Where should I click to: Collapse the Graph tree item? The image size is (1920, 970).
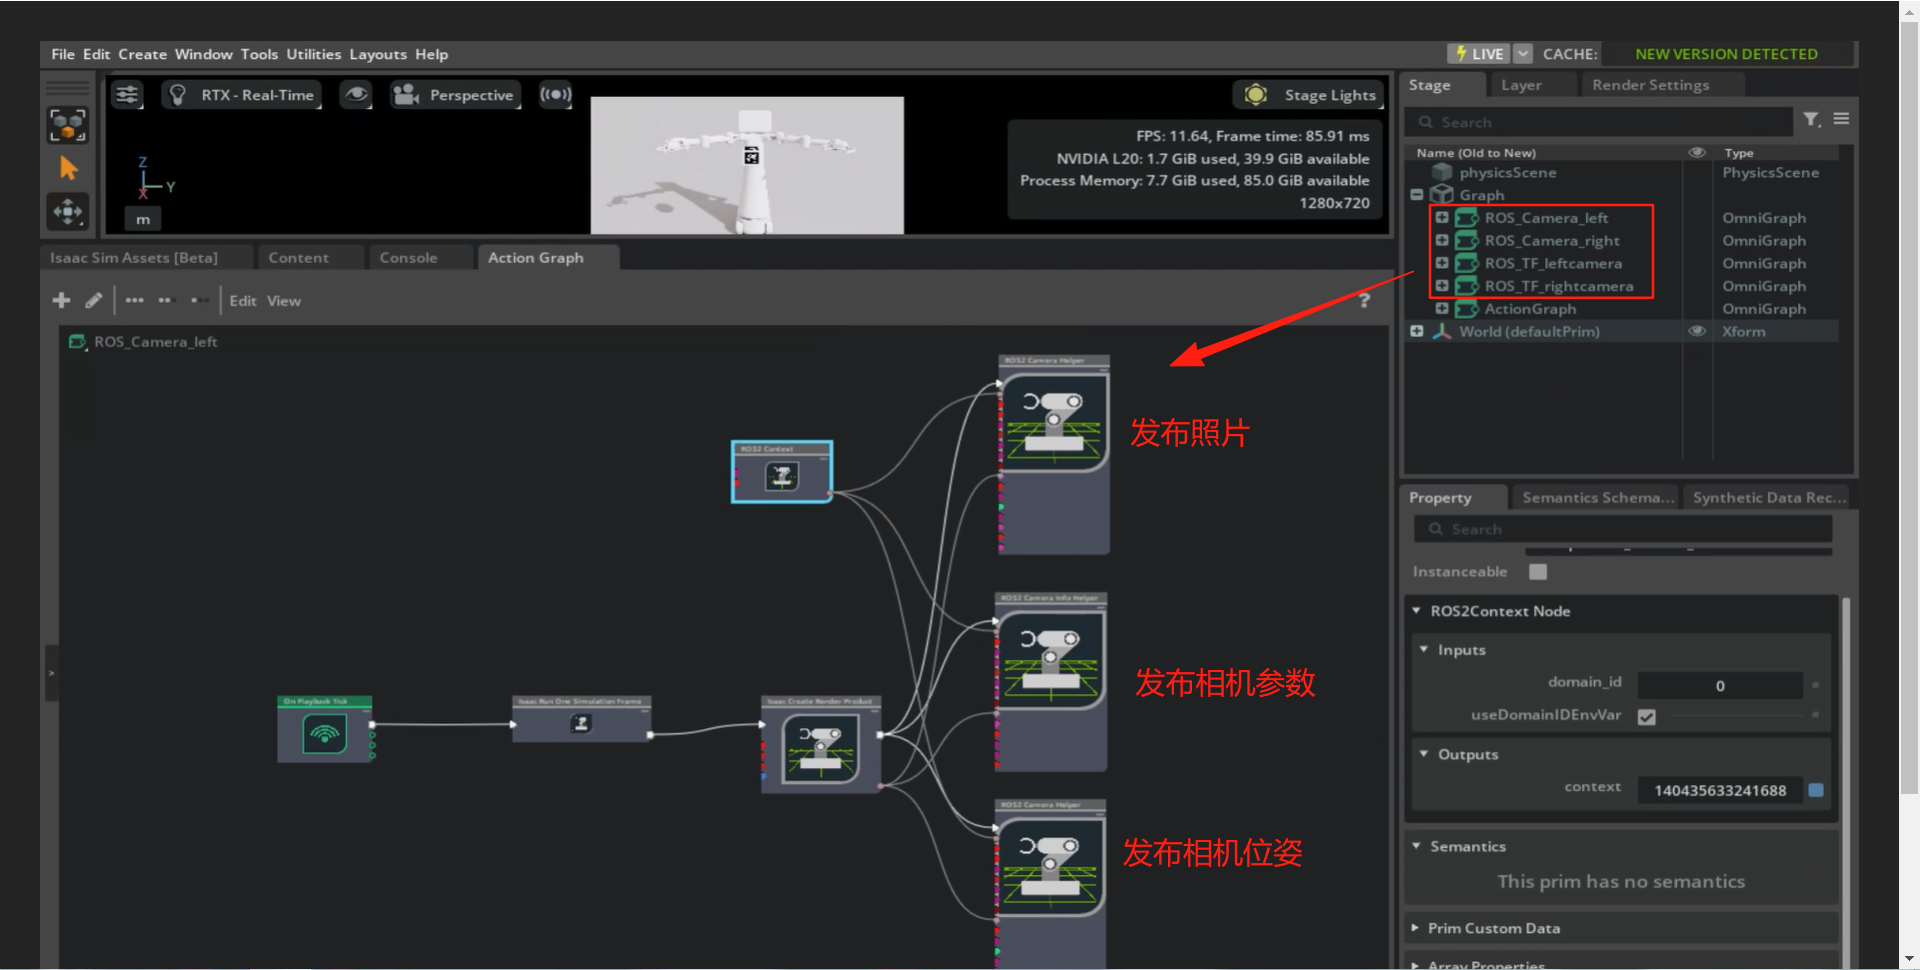pyautogui.click(x=1417, y=195)
